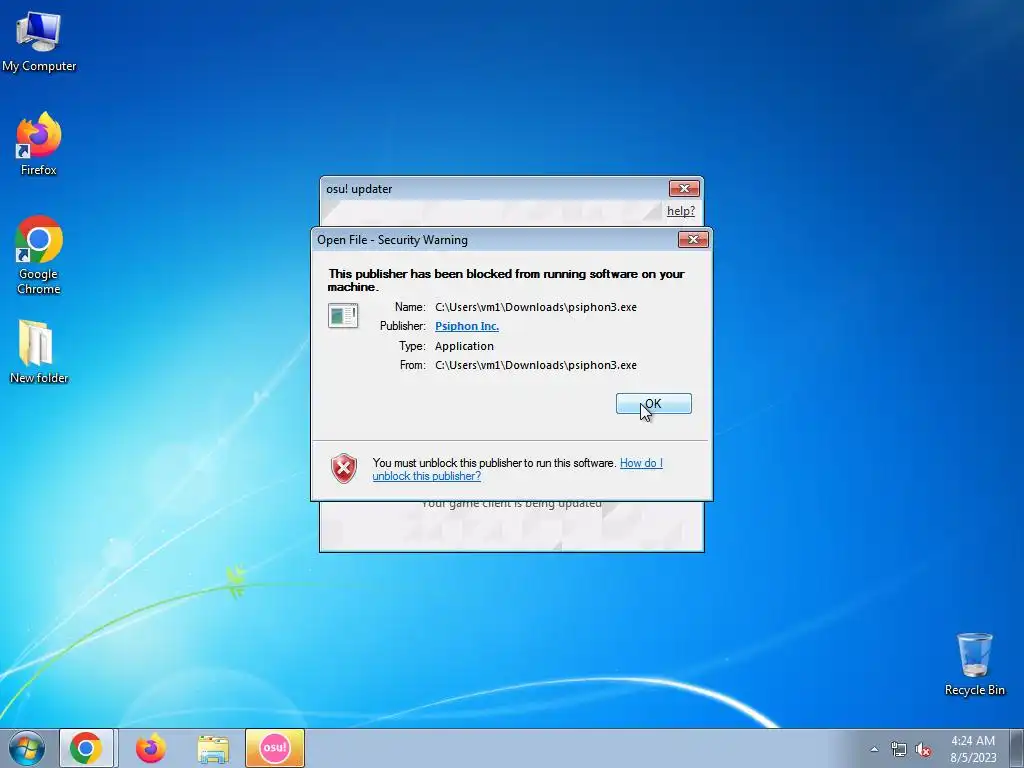Screen dimensions: 1024x768
Task: Close the Open File Security Warning dialog
Action: click(x=693, y=240)
